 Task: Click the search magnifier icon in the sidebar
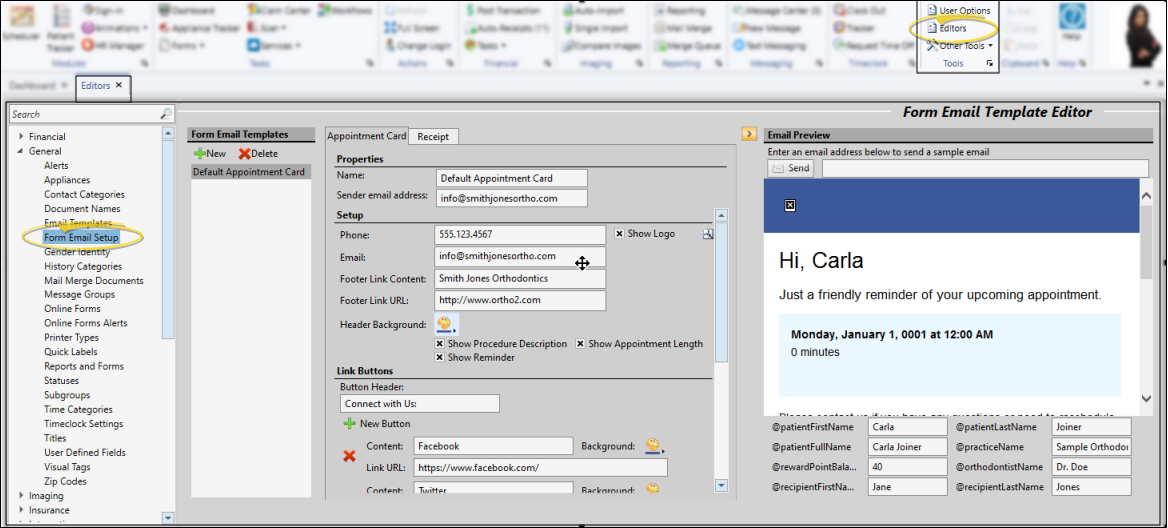pos(166,115)
